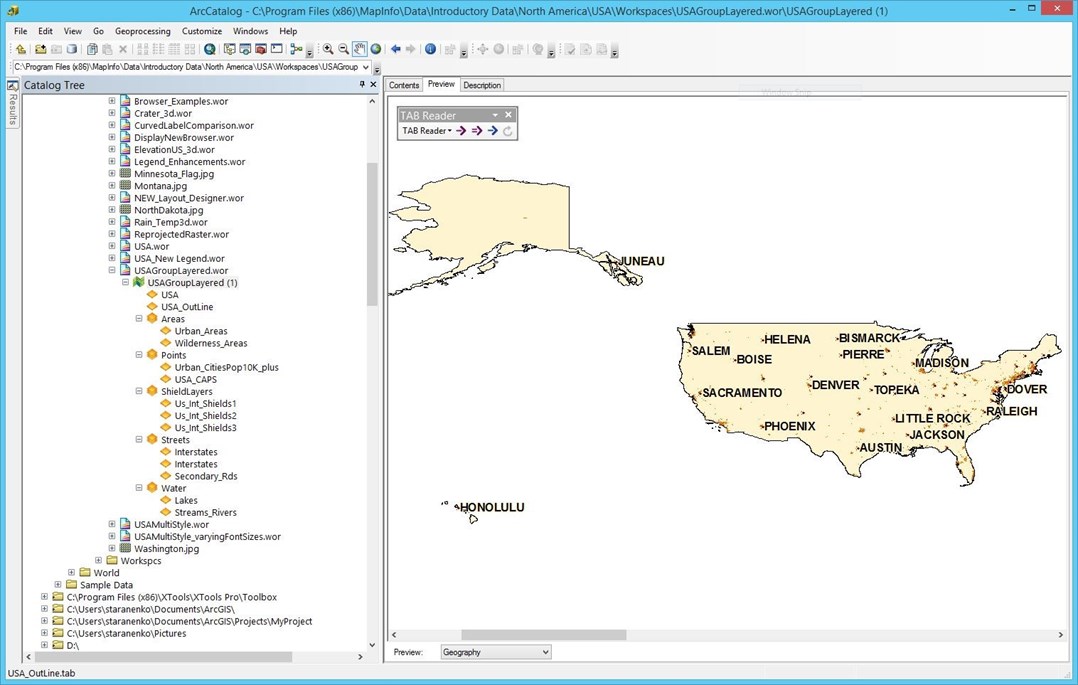Open the Geoprocessing menu
Image resolution: width=1078 pixels, height=685 pixels.
(x=142, y=31)
